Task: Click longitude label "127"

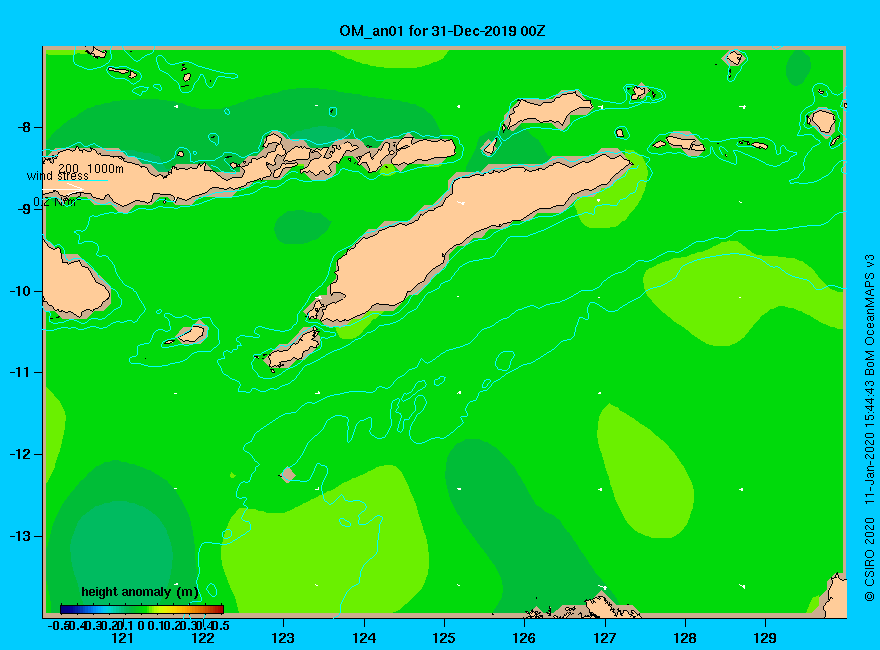Action: (x=604, y=638)
